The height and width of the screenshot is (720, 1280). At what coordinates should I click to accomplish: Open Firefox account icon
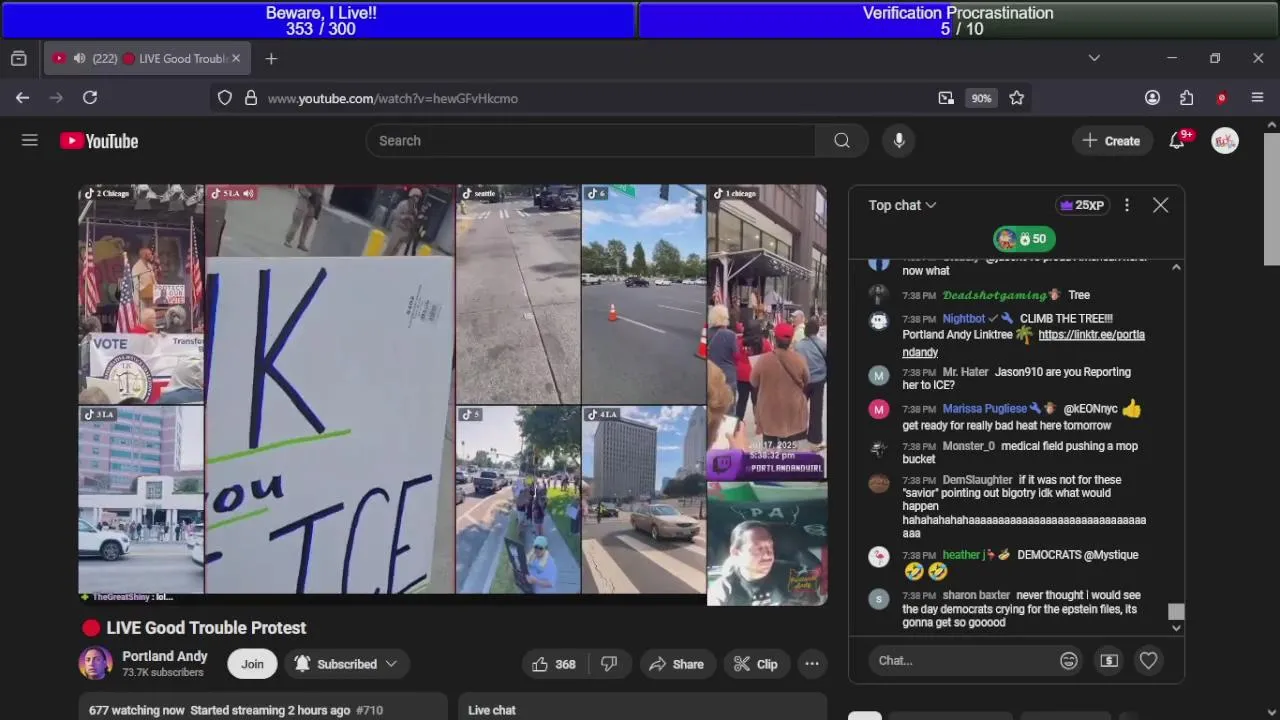(1152, 98)
